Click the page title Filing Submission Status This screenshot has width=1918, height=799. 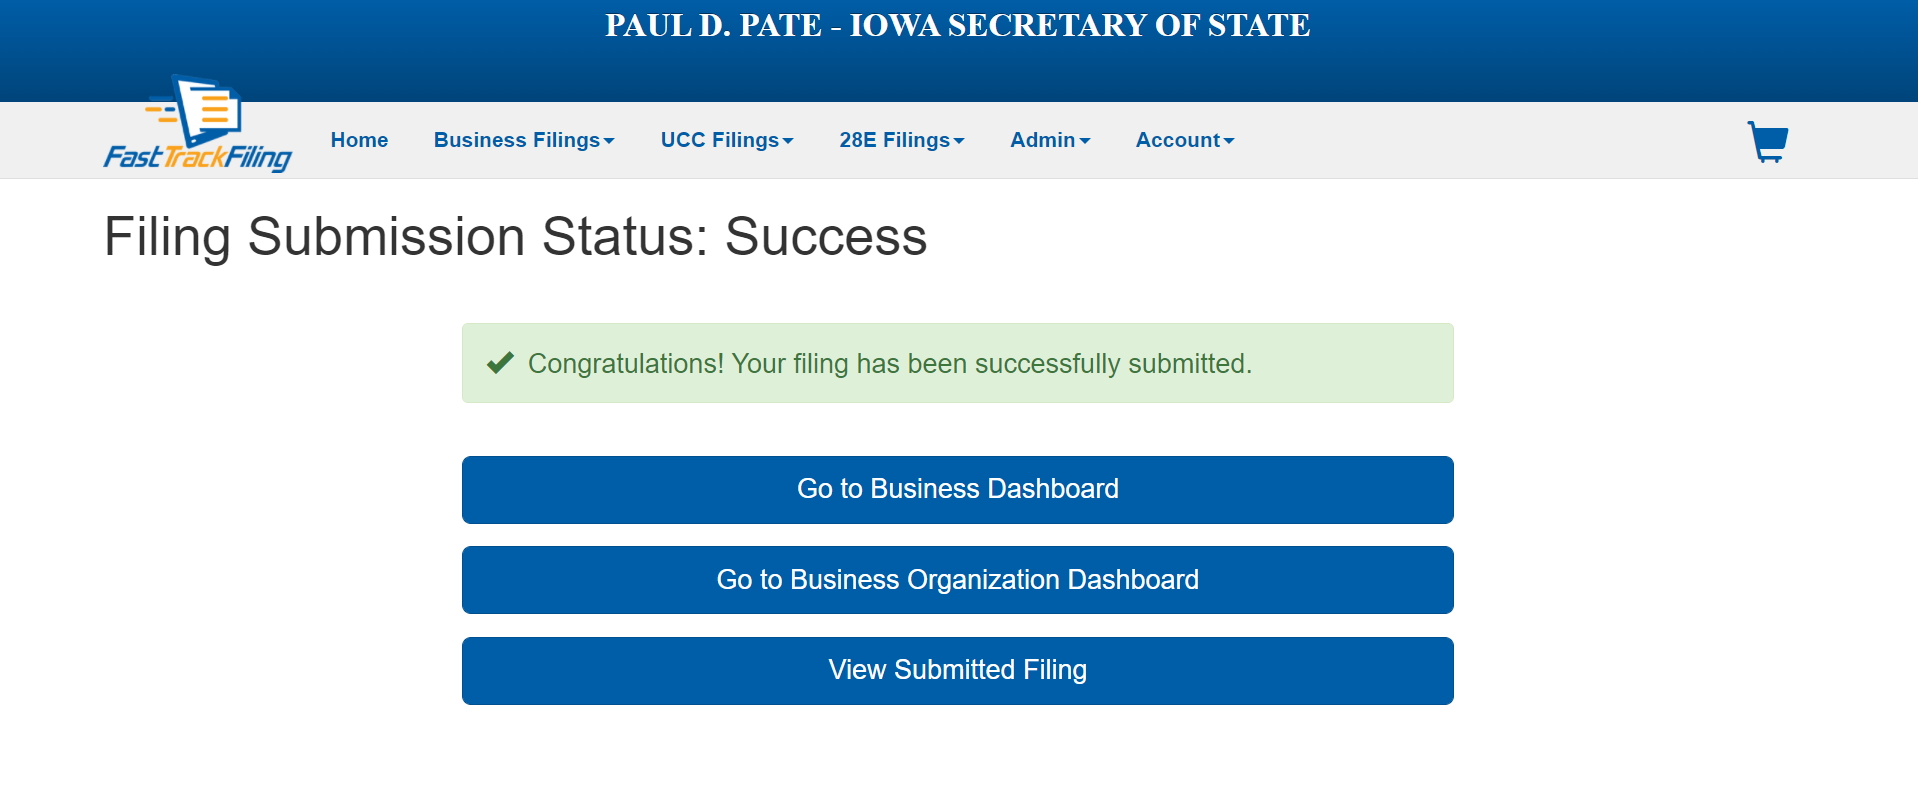click(x=515, y=237)
